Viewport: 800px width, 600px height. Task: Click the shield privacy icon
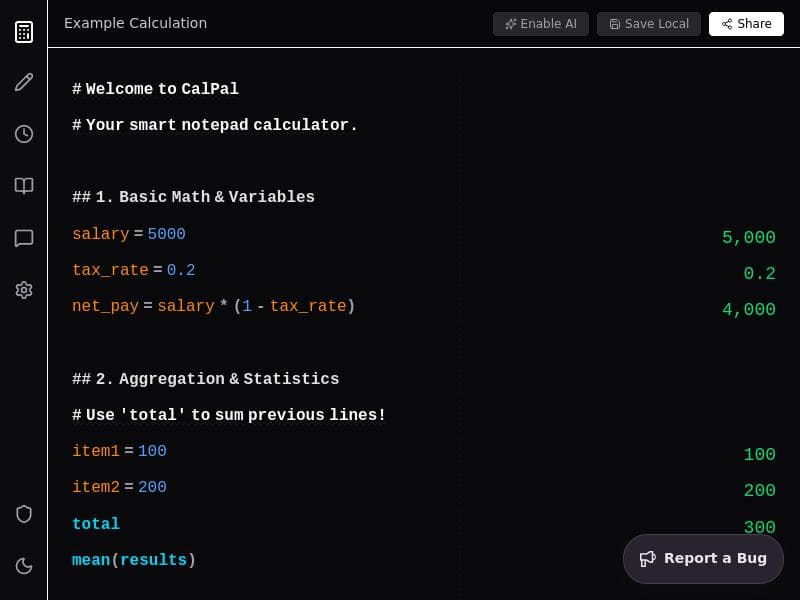(24, 514)
